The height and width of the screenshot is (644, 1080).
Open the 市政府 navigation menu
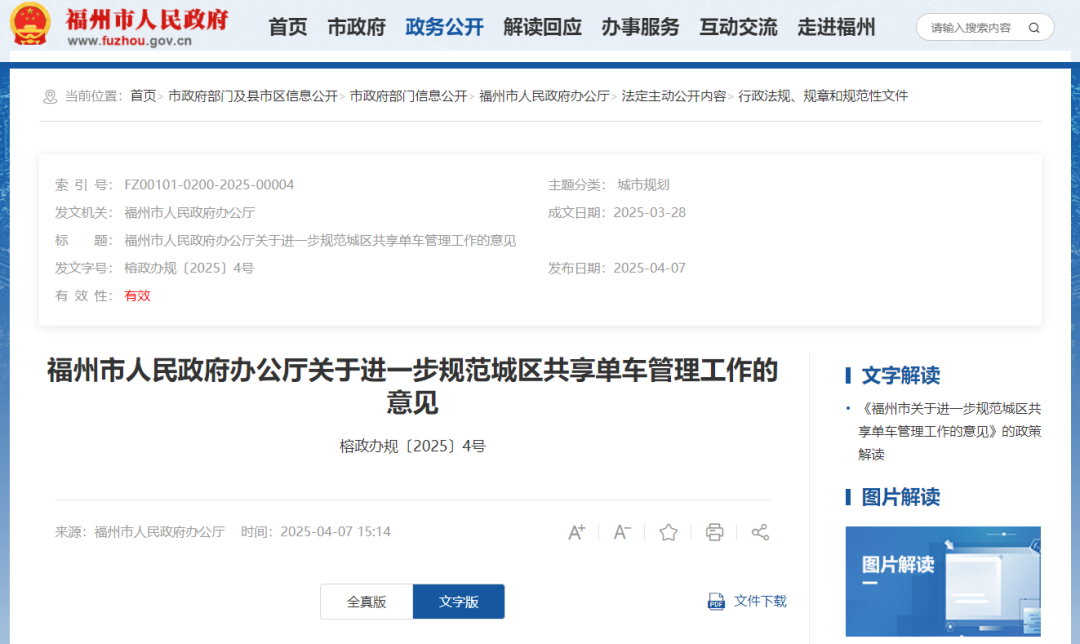[x=356, y=28]
